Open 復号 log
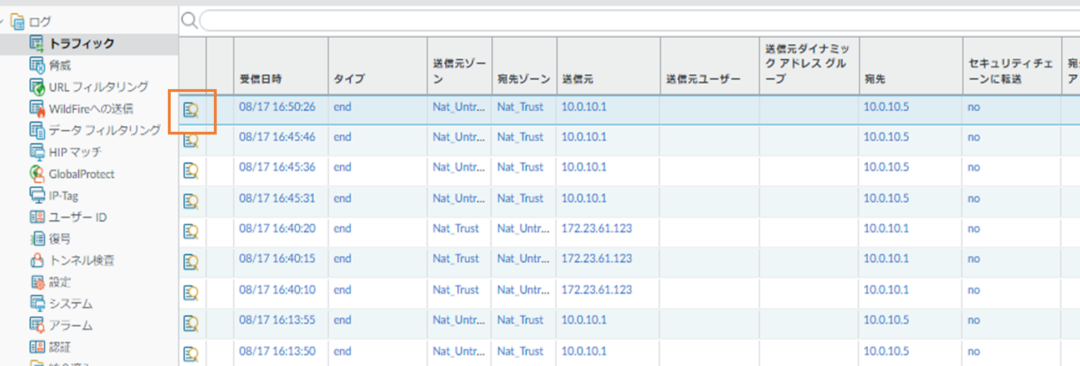 (x=61, y=238)
